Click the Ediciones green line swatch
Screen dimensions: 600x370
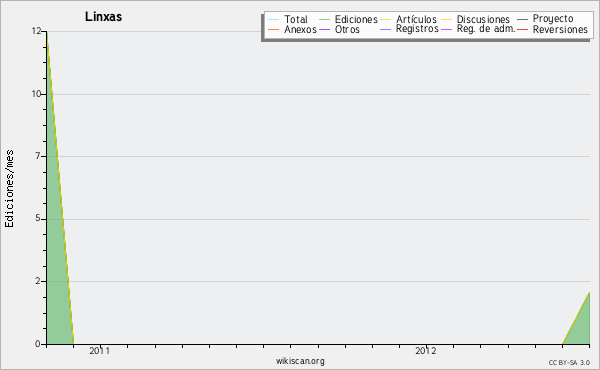(324, 19)
